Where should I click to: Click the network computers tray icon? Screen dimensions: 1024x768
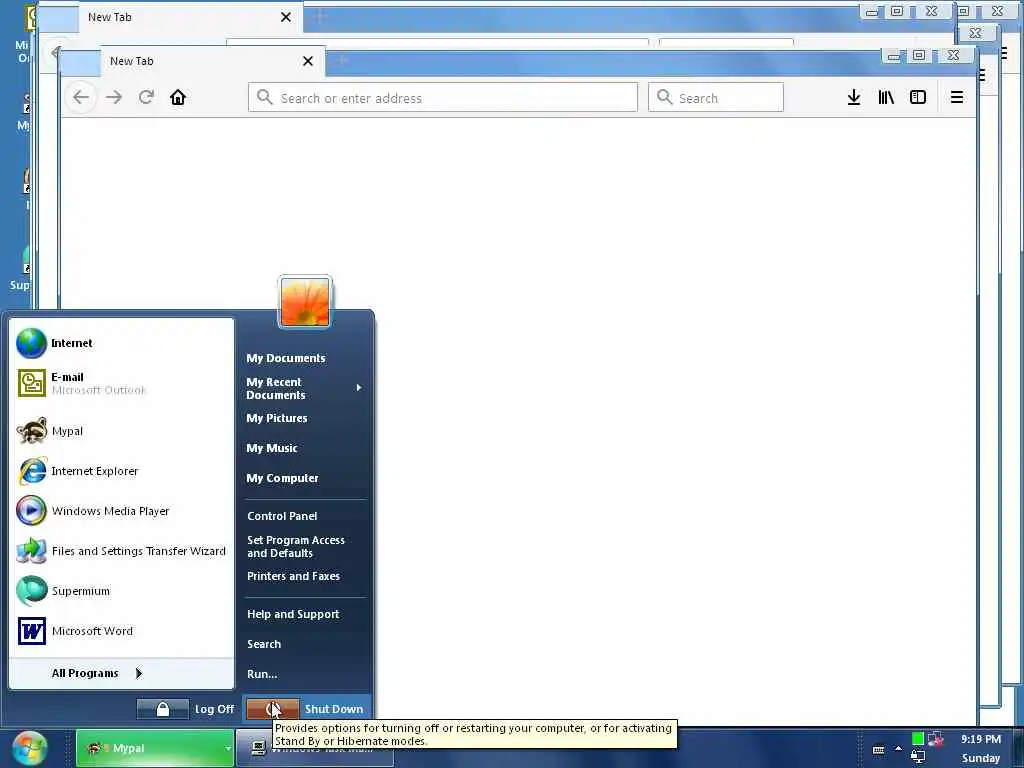(936, 739)
